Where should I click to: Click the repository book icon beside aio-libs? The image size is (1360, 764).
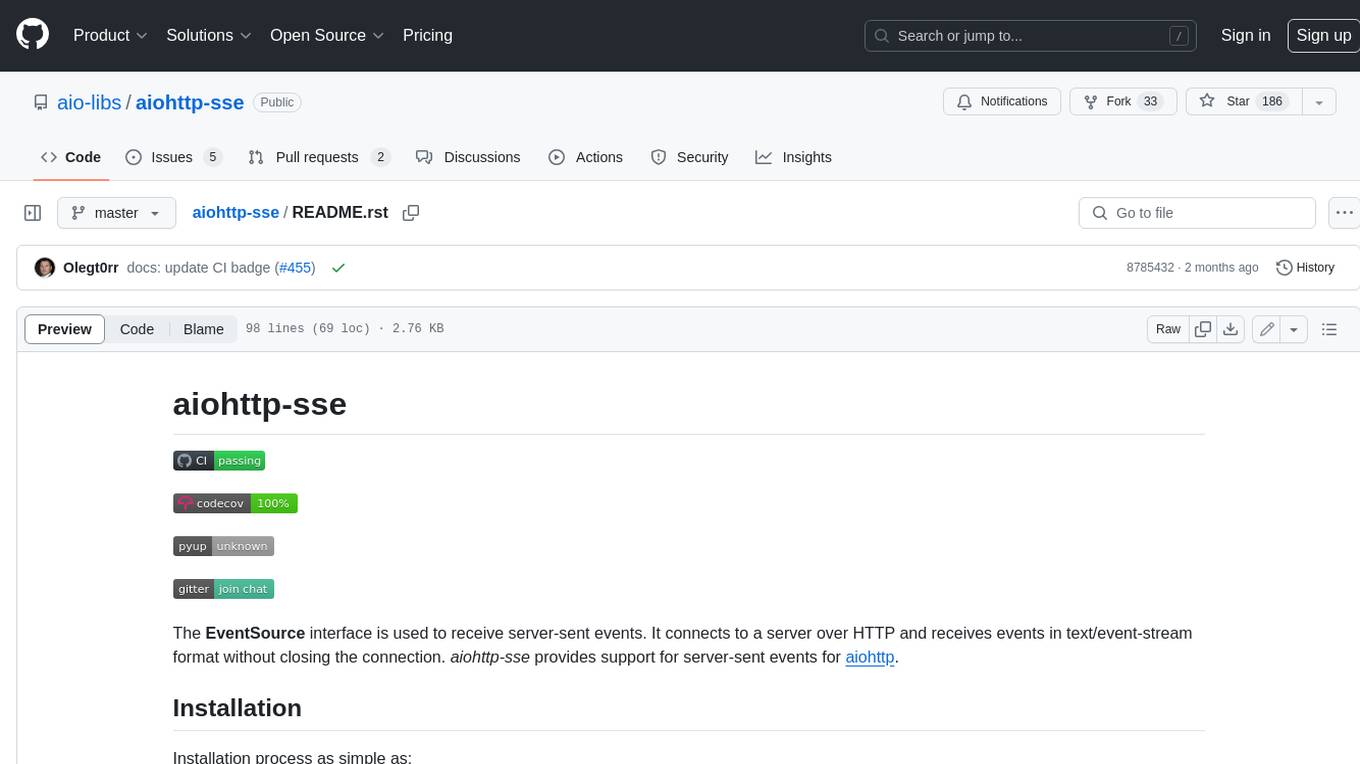41,102
